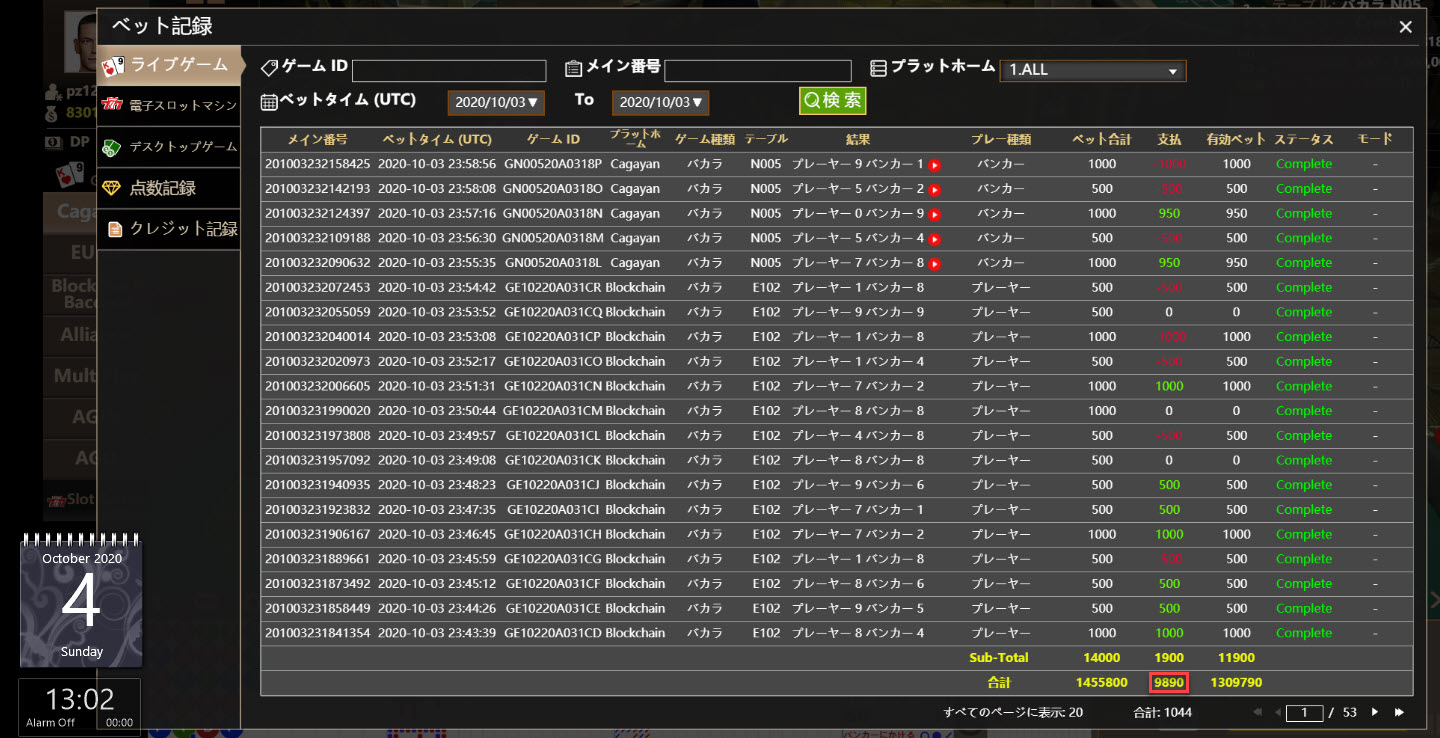
Task: Click game ID GE10220A031CJ
Action: 553,485
